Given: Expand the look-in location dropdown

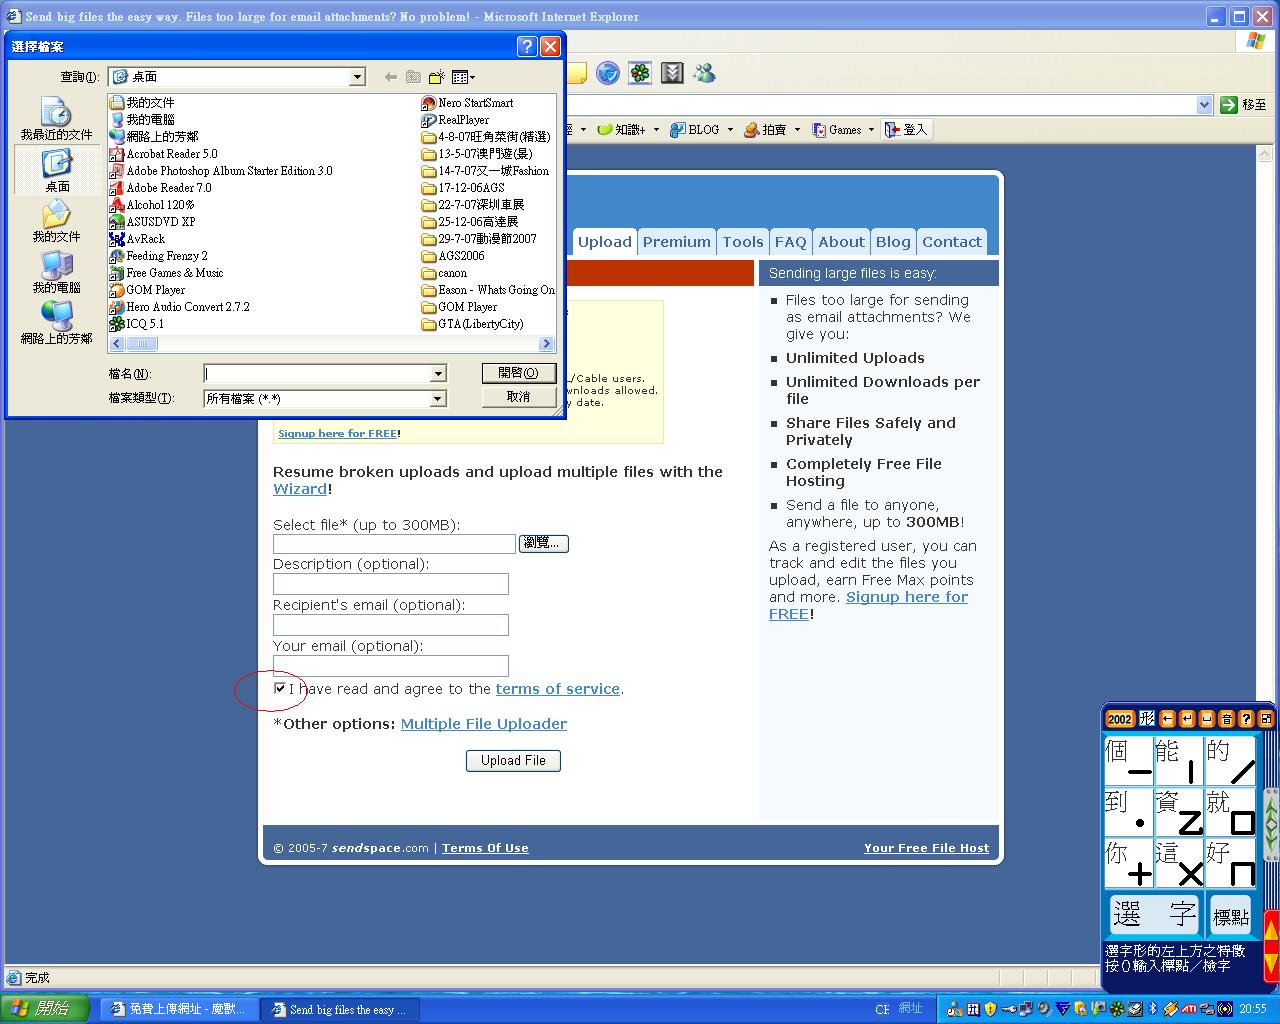Looking at the screenshot, I should coord(357,77).
